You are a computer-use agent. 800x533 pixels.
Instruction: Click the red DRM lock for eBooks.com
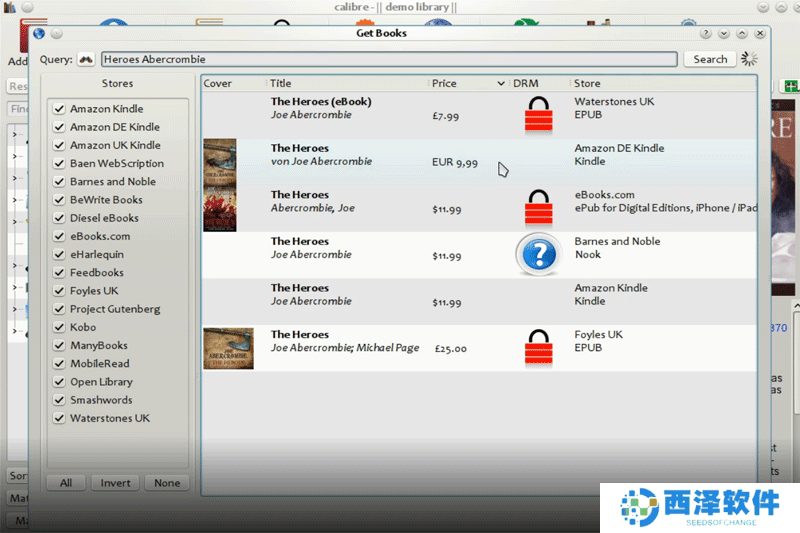point(538,208)
